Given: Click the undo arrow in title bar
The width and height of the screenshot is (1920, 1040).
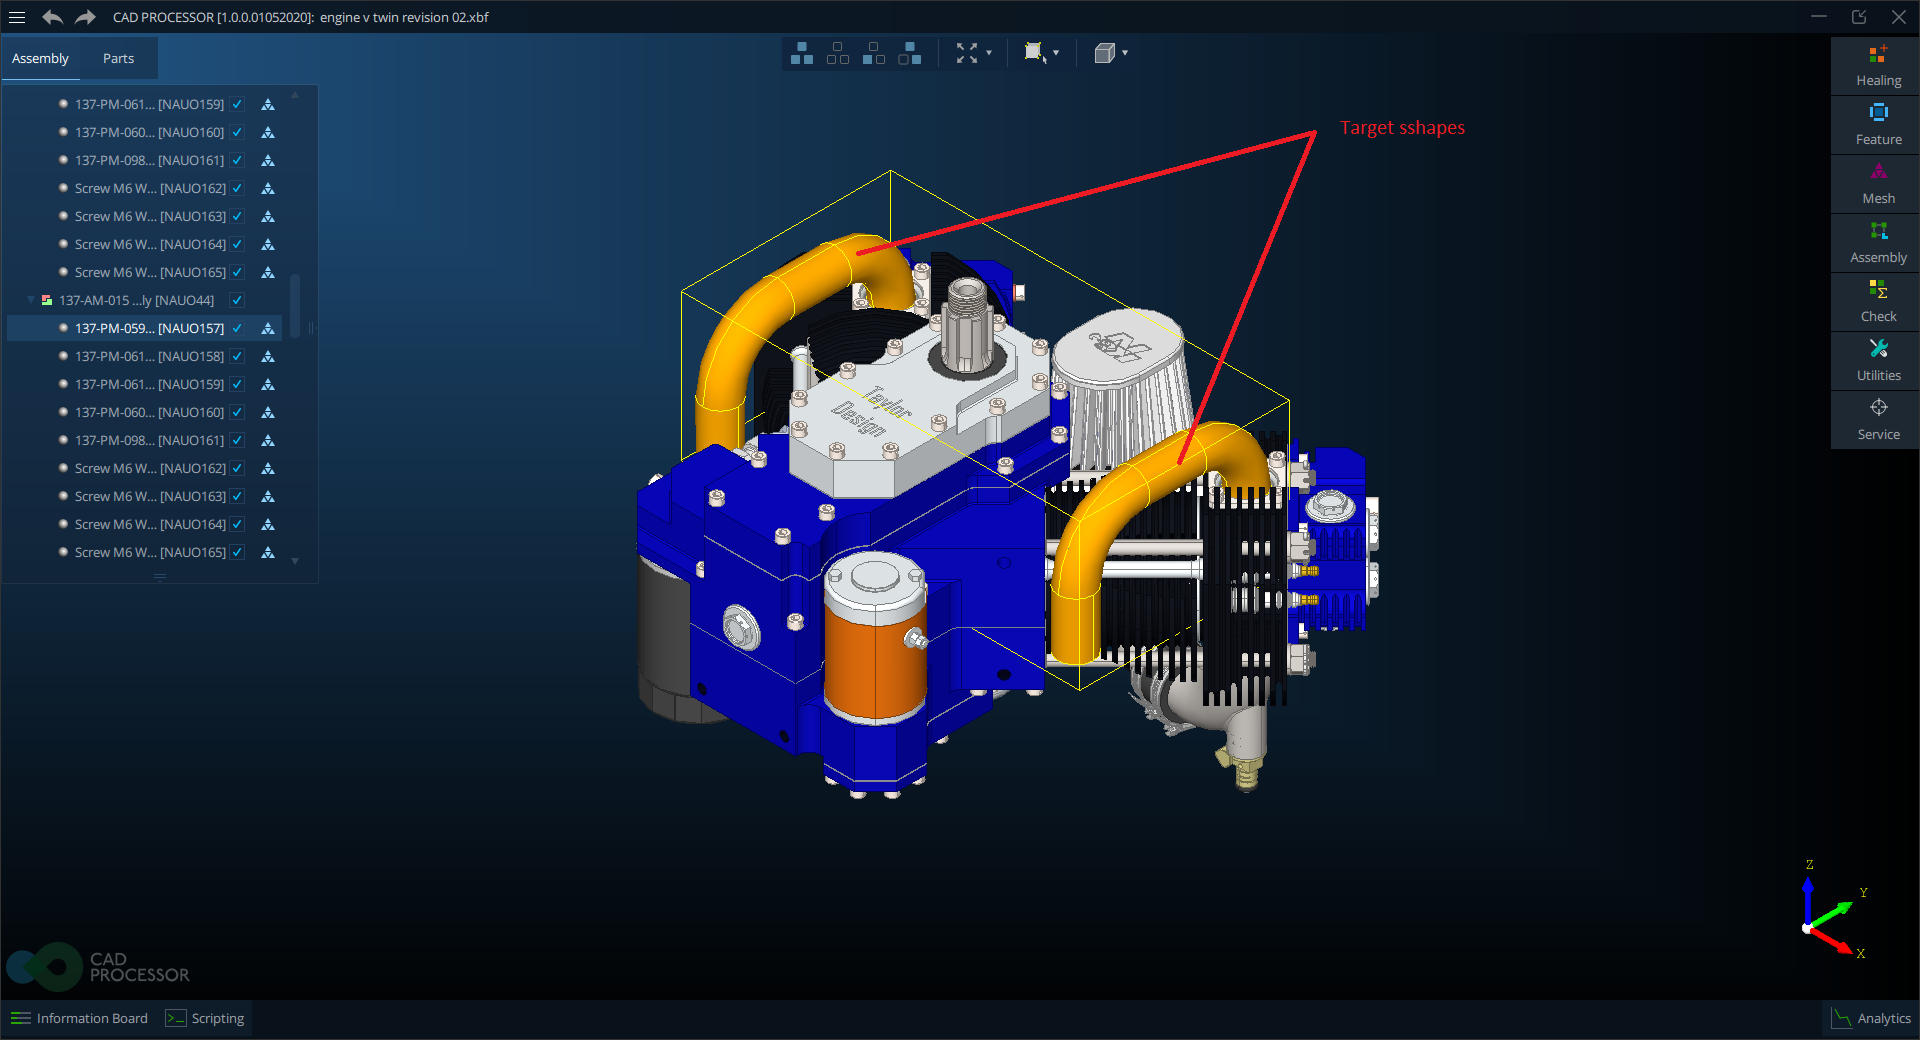Looking at the screenshot, I should pyautogui.click(x=52, y=17).
